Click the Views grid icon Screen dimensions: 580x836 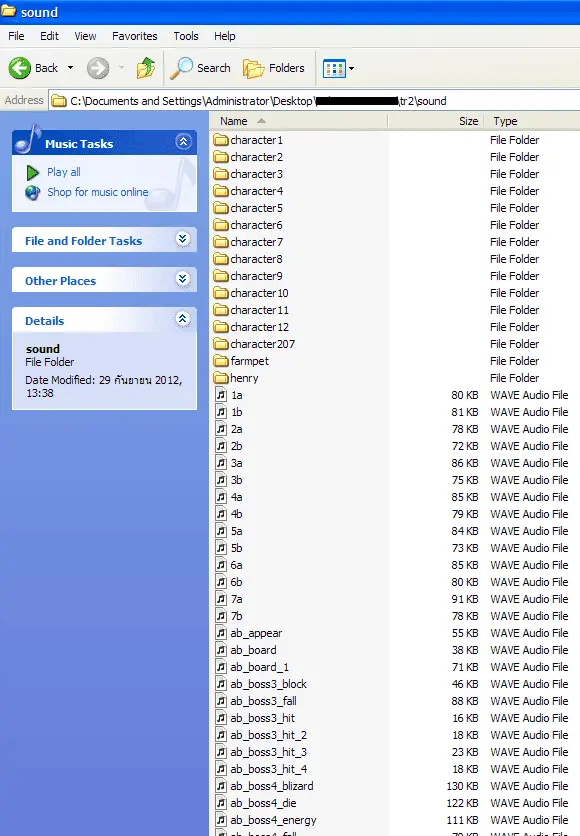(x=334, y=68)
